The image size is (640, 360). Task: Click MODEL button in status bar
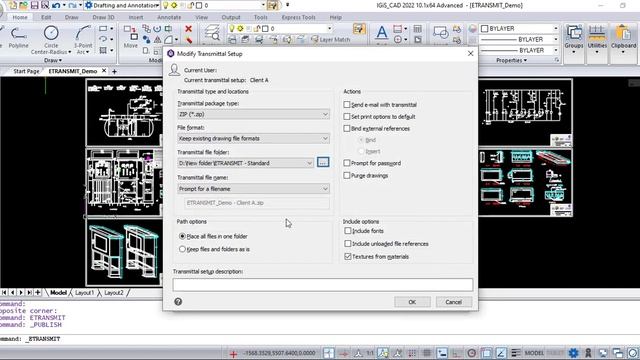[x=534, y=353]
